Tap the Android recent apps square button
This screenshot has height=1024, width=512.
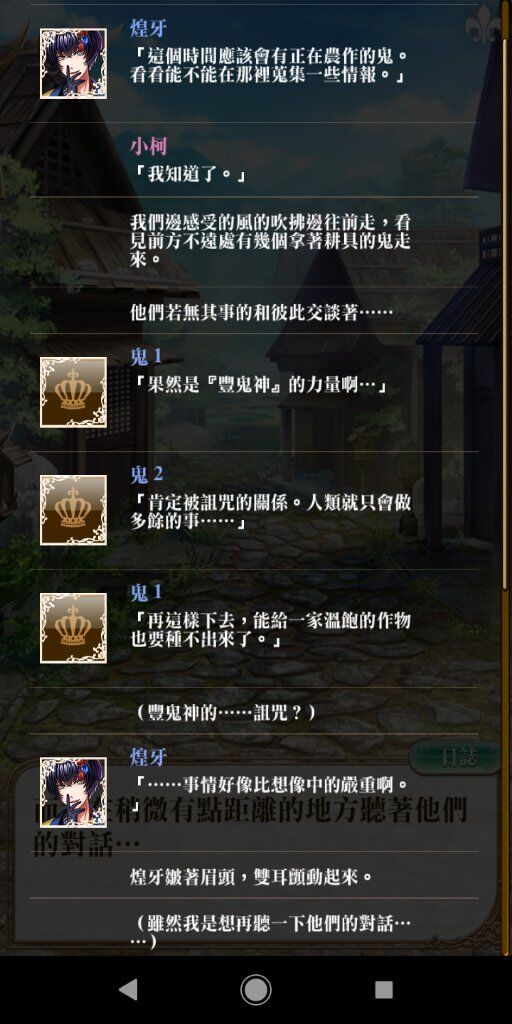pyautogui.click(x=384, y=989)
